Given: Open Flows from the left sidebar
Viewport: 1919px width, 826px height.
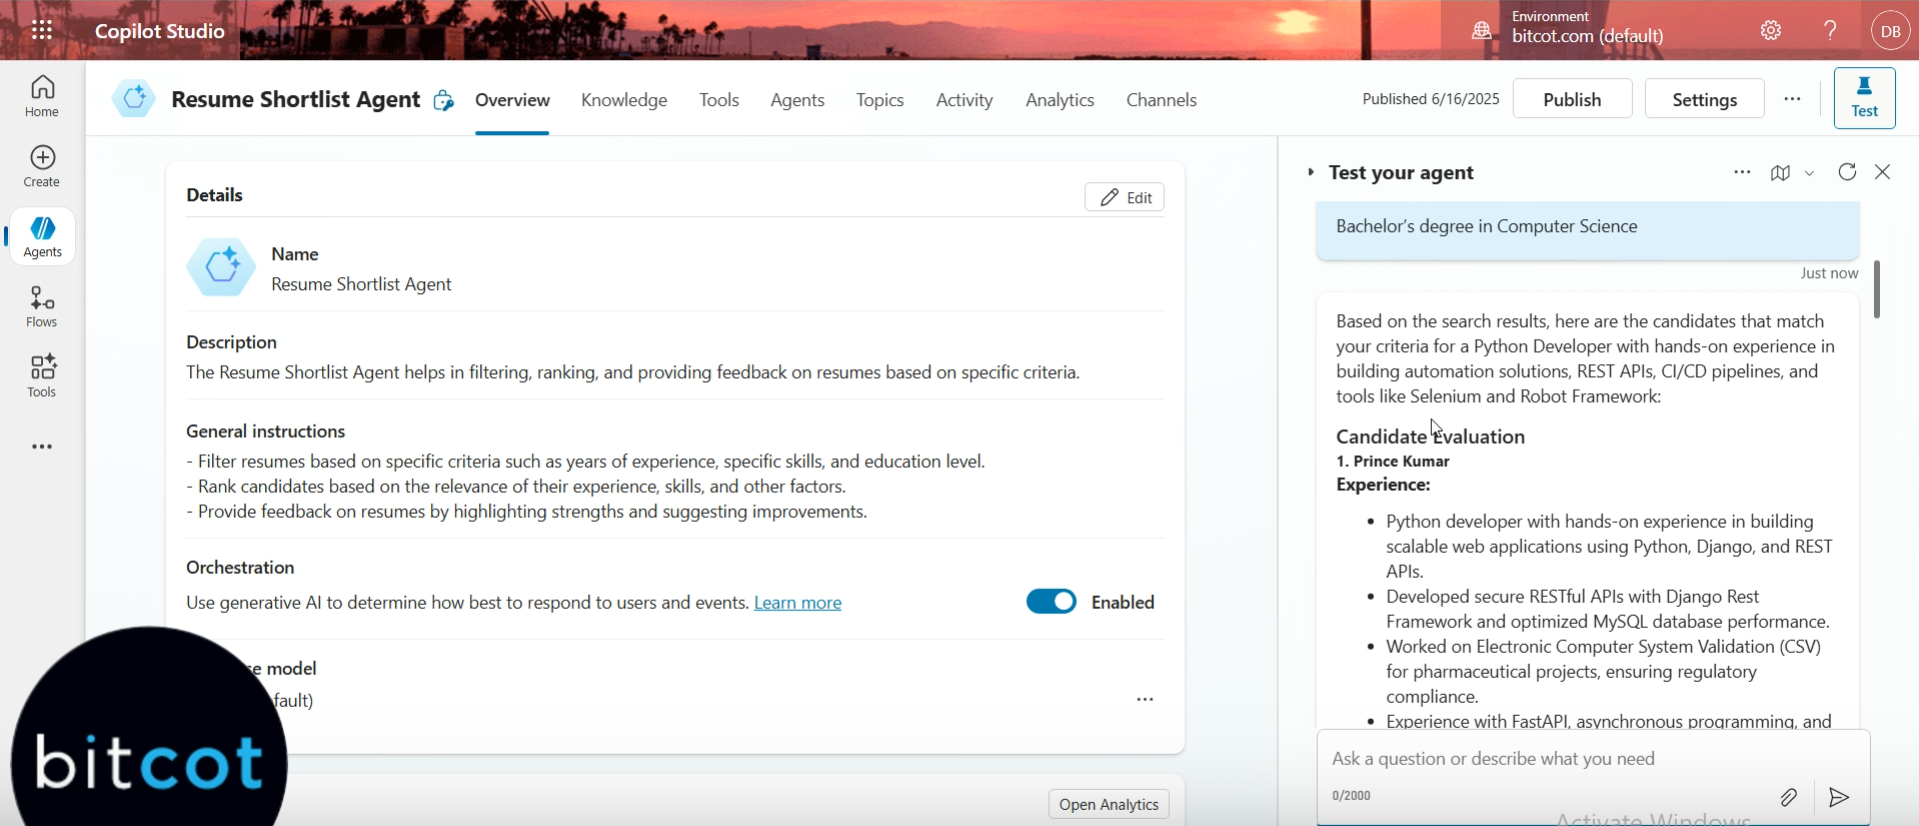Looking at the screenshot, I should click(42, 306).
